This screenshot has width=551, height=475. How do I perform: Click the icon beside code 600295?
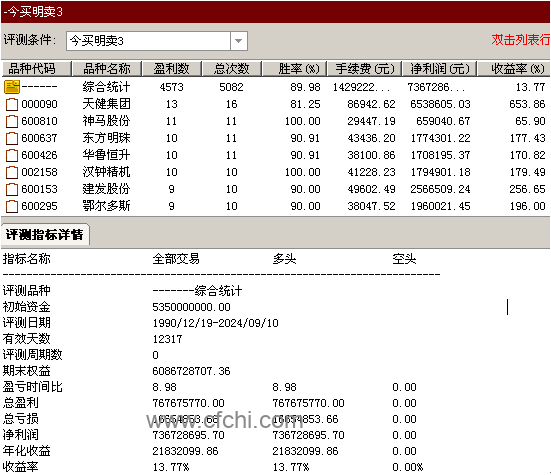pos(12,206)
